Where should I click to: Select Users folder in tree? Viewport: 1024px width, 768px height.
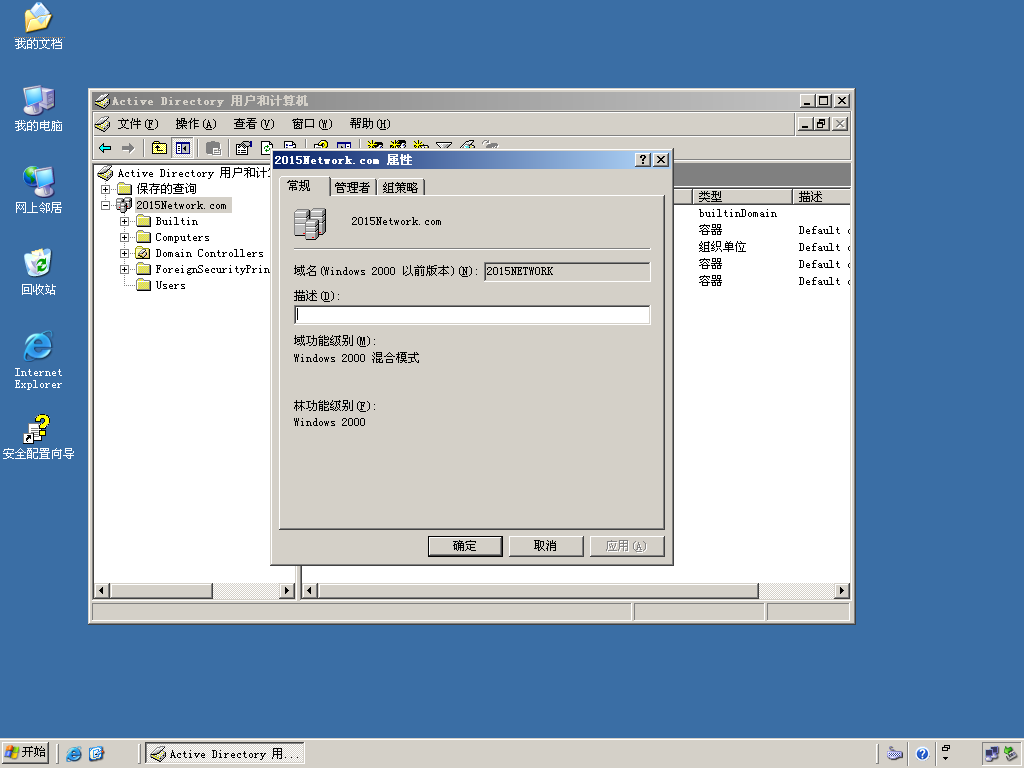[161, 285]
